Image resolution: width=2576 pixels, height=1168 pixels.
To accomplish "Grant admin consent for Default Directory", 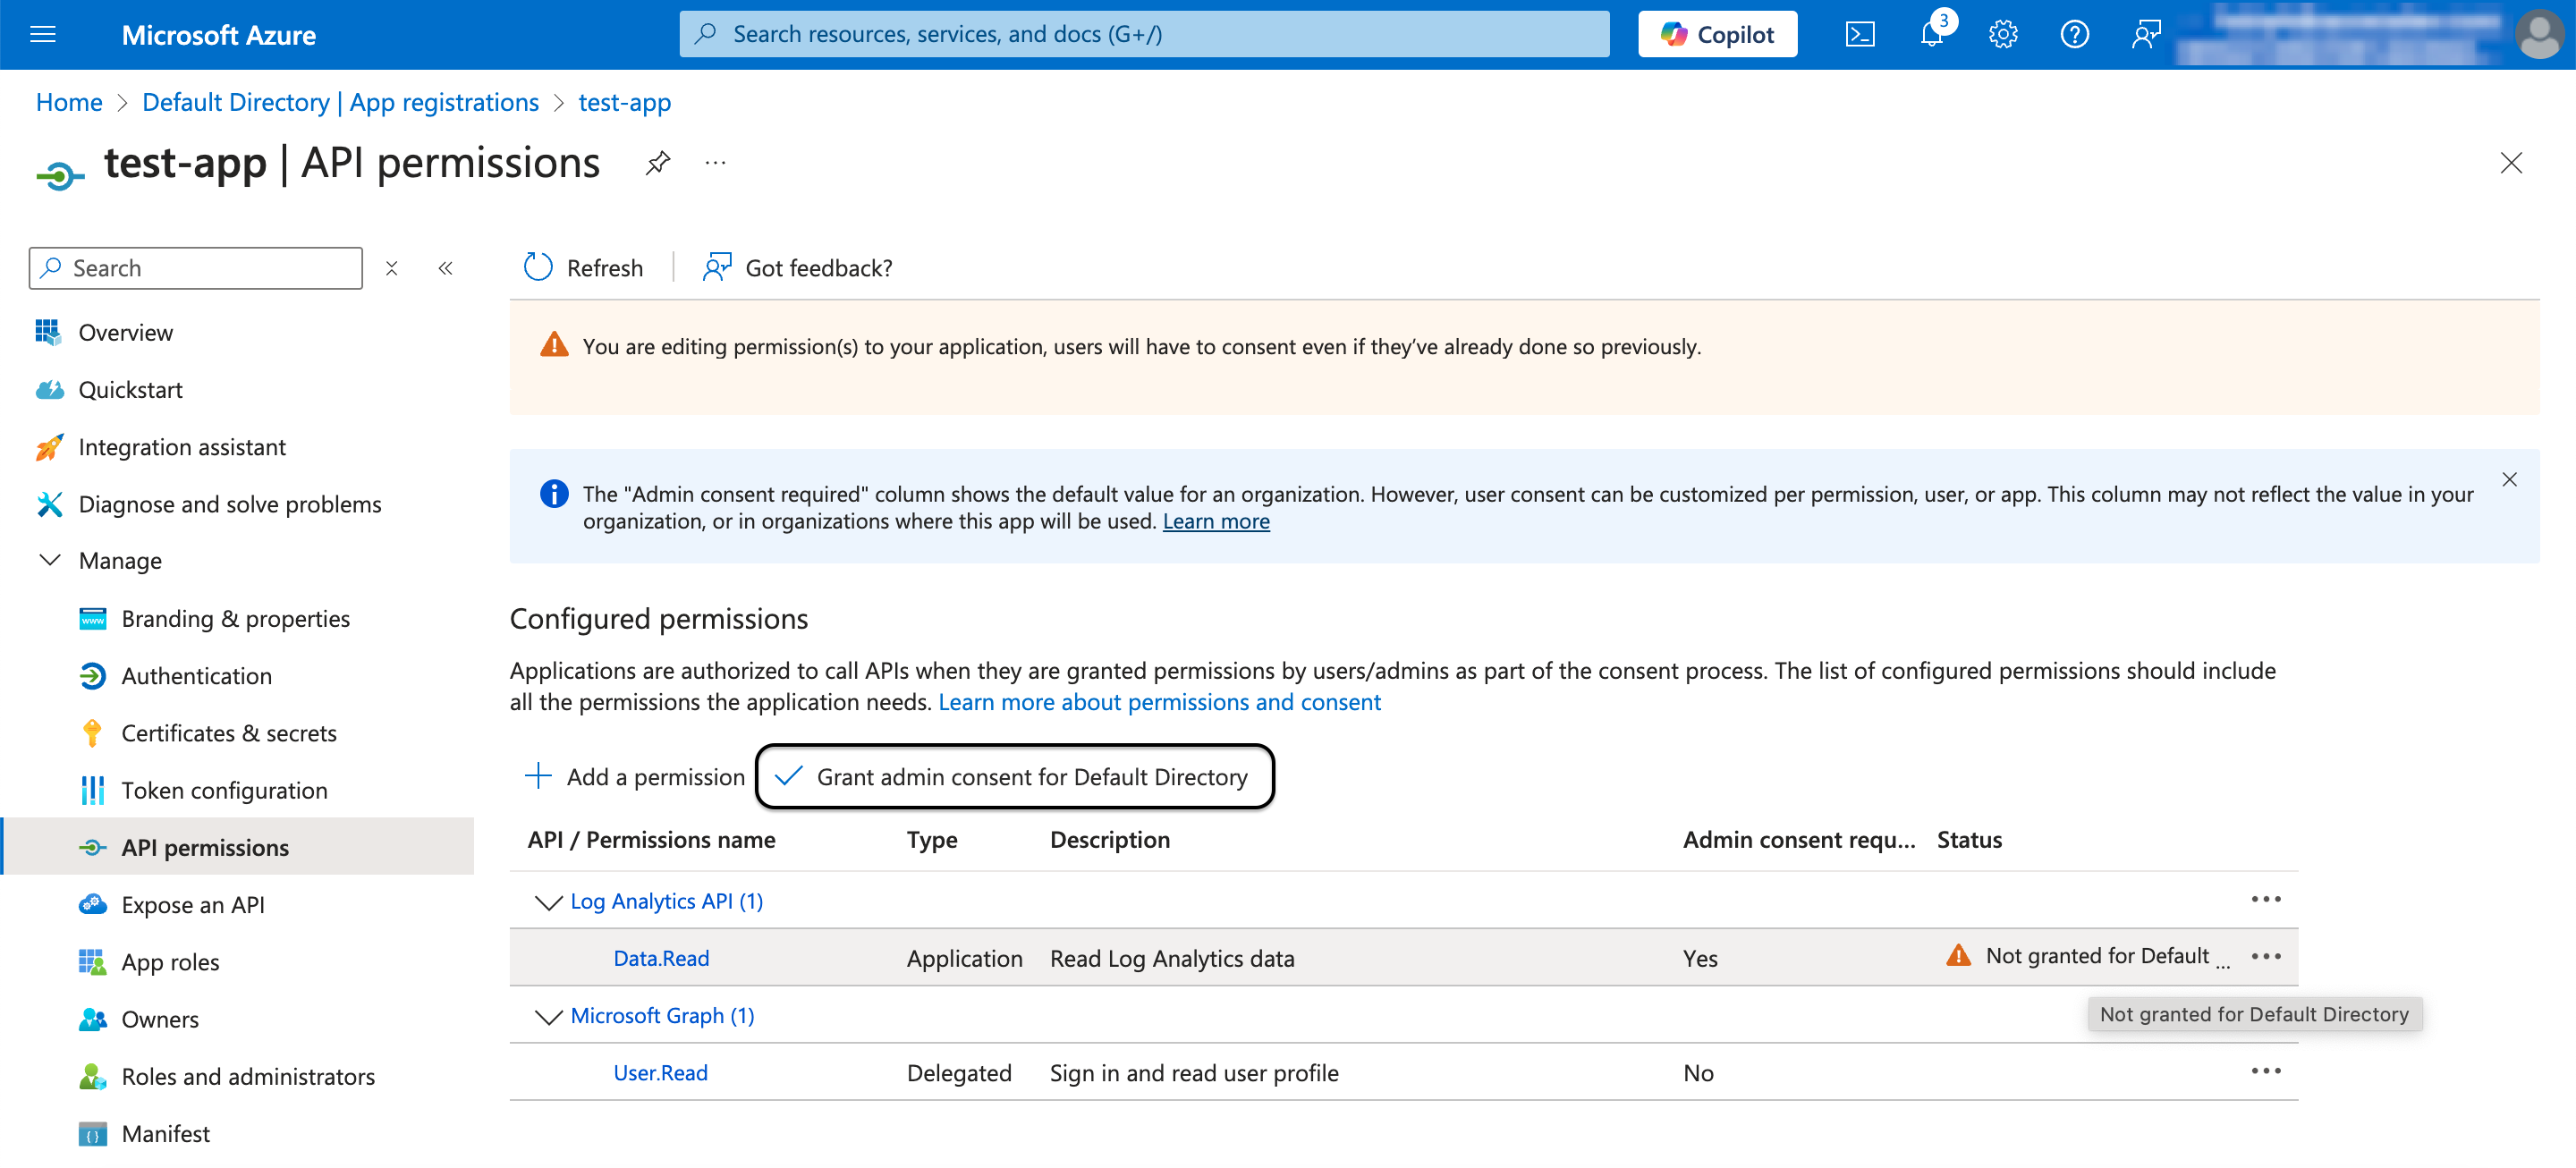I will click(x=1014, y=777).
